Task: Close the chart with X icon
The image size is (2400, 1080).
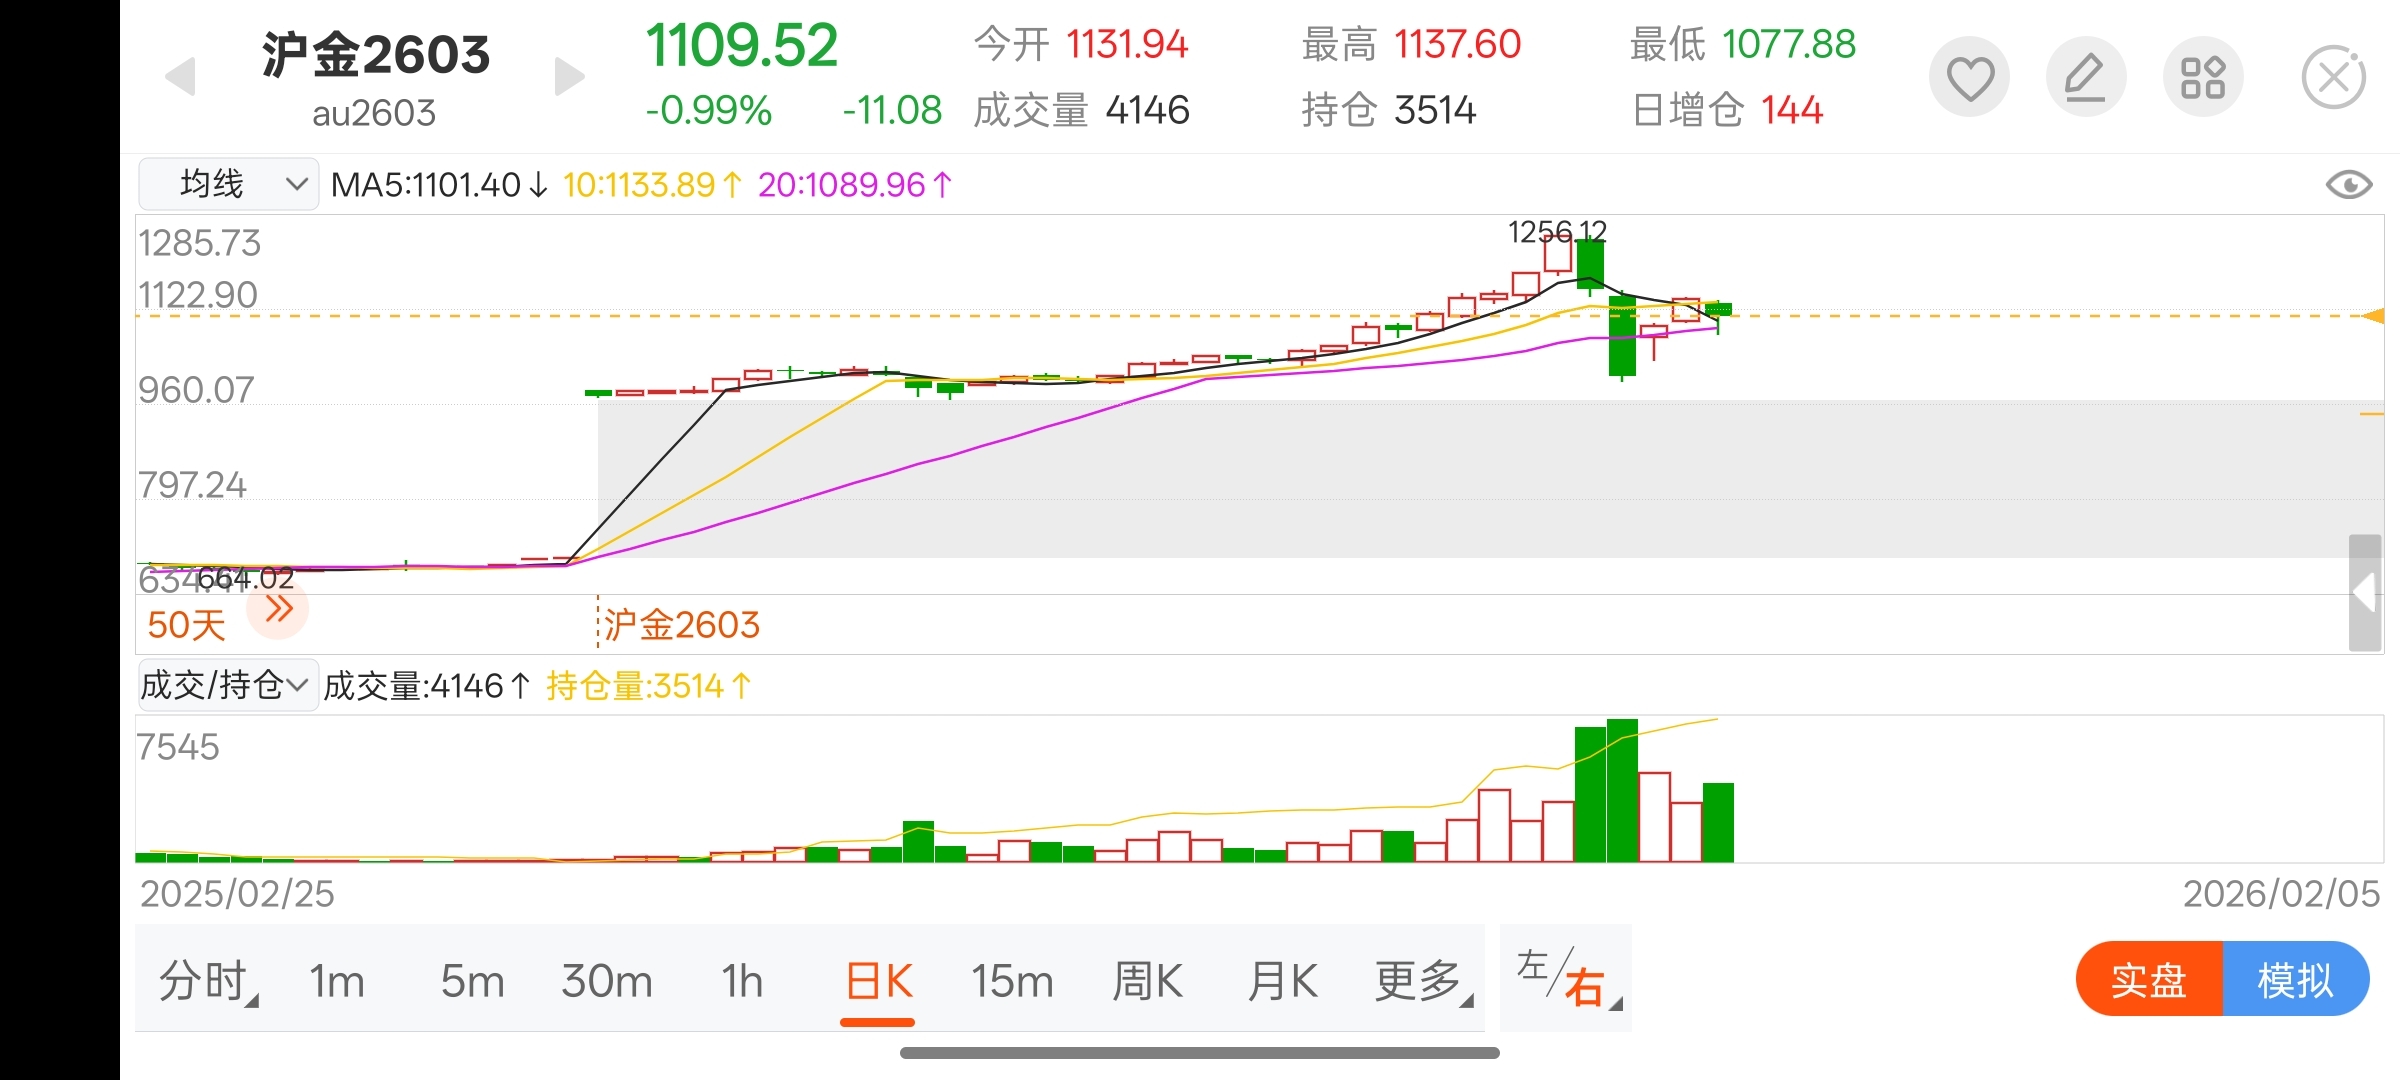Action: pyautogui.click(x=2333, y=78)
